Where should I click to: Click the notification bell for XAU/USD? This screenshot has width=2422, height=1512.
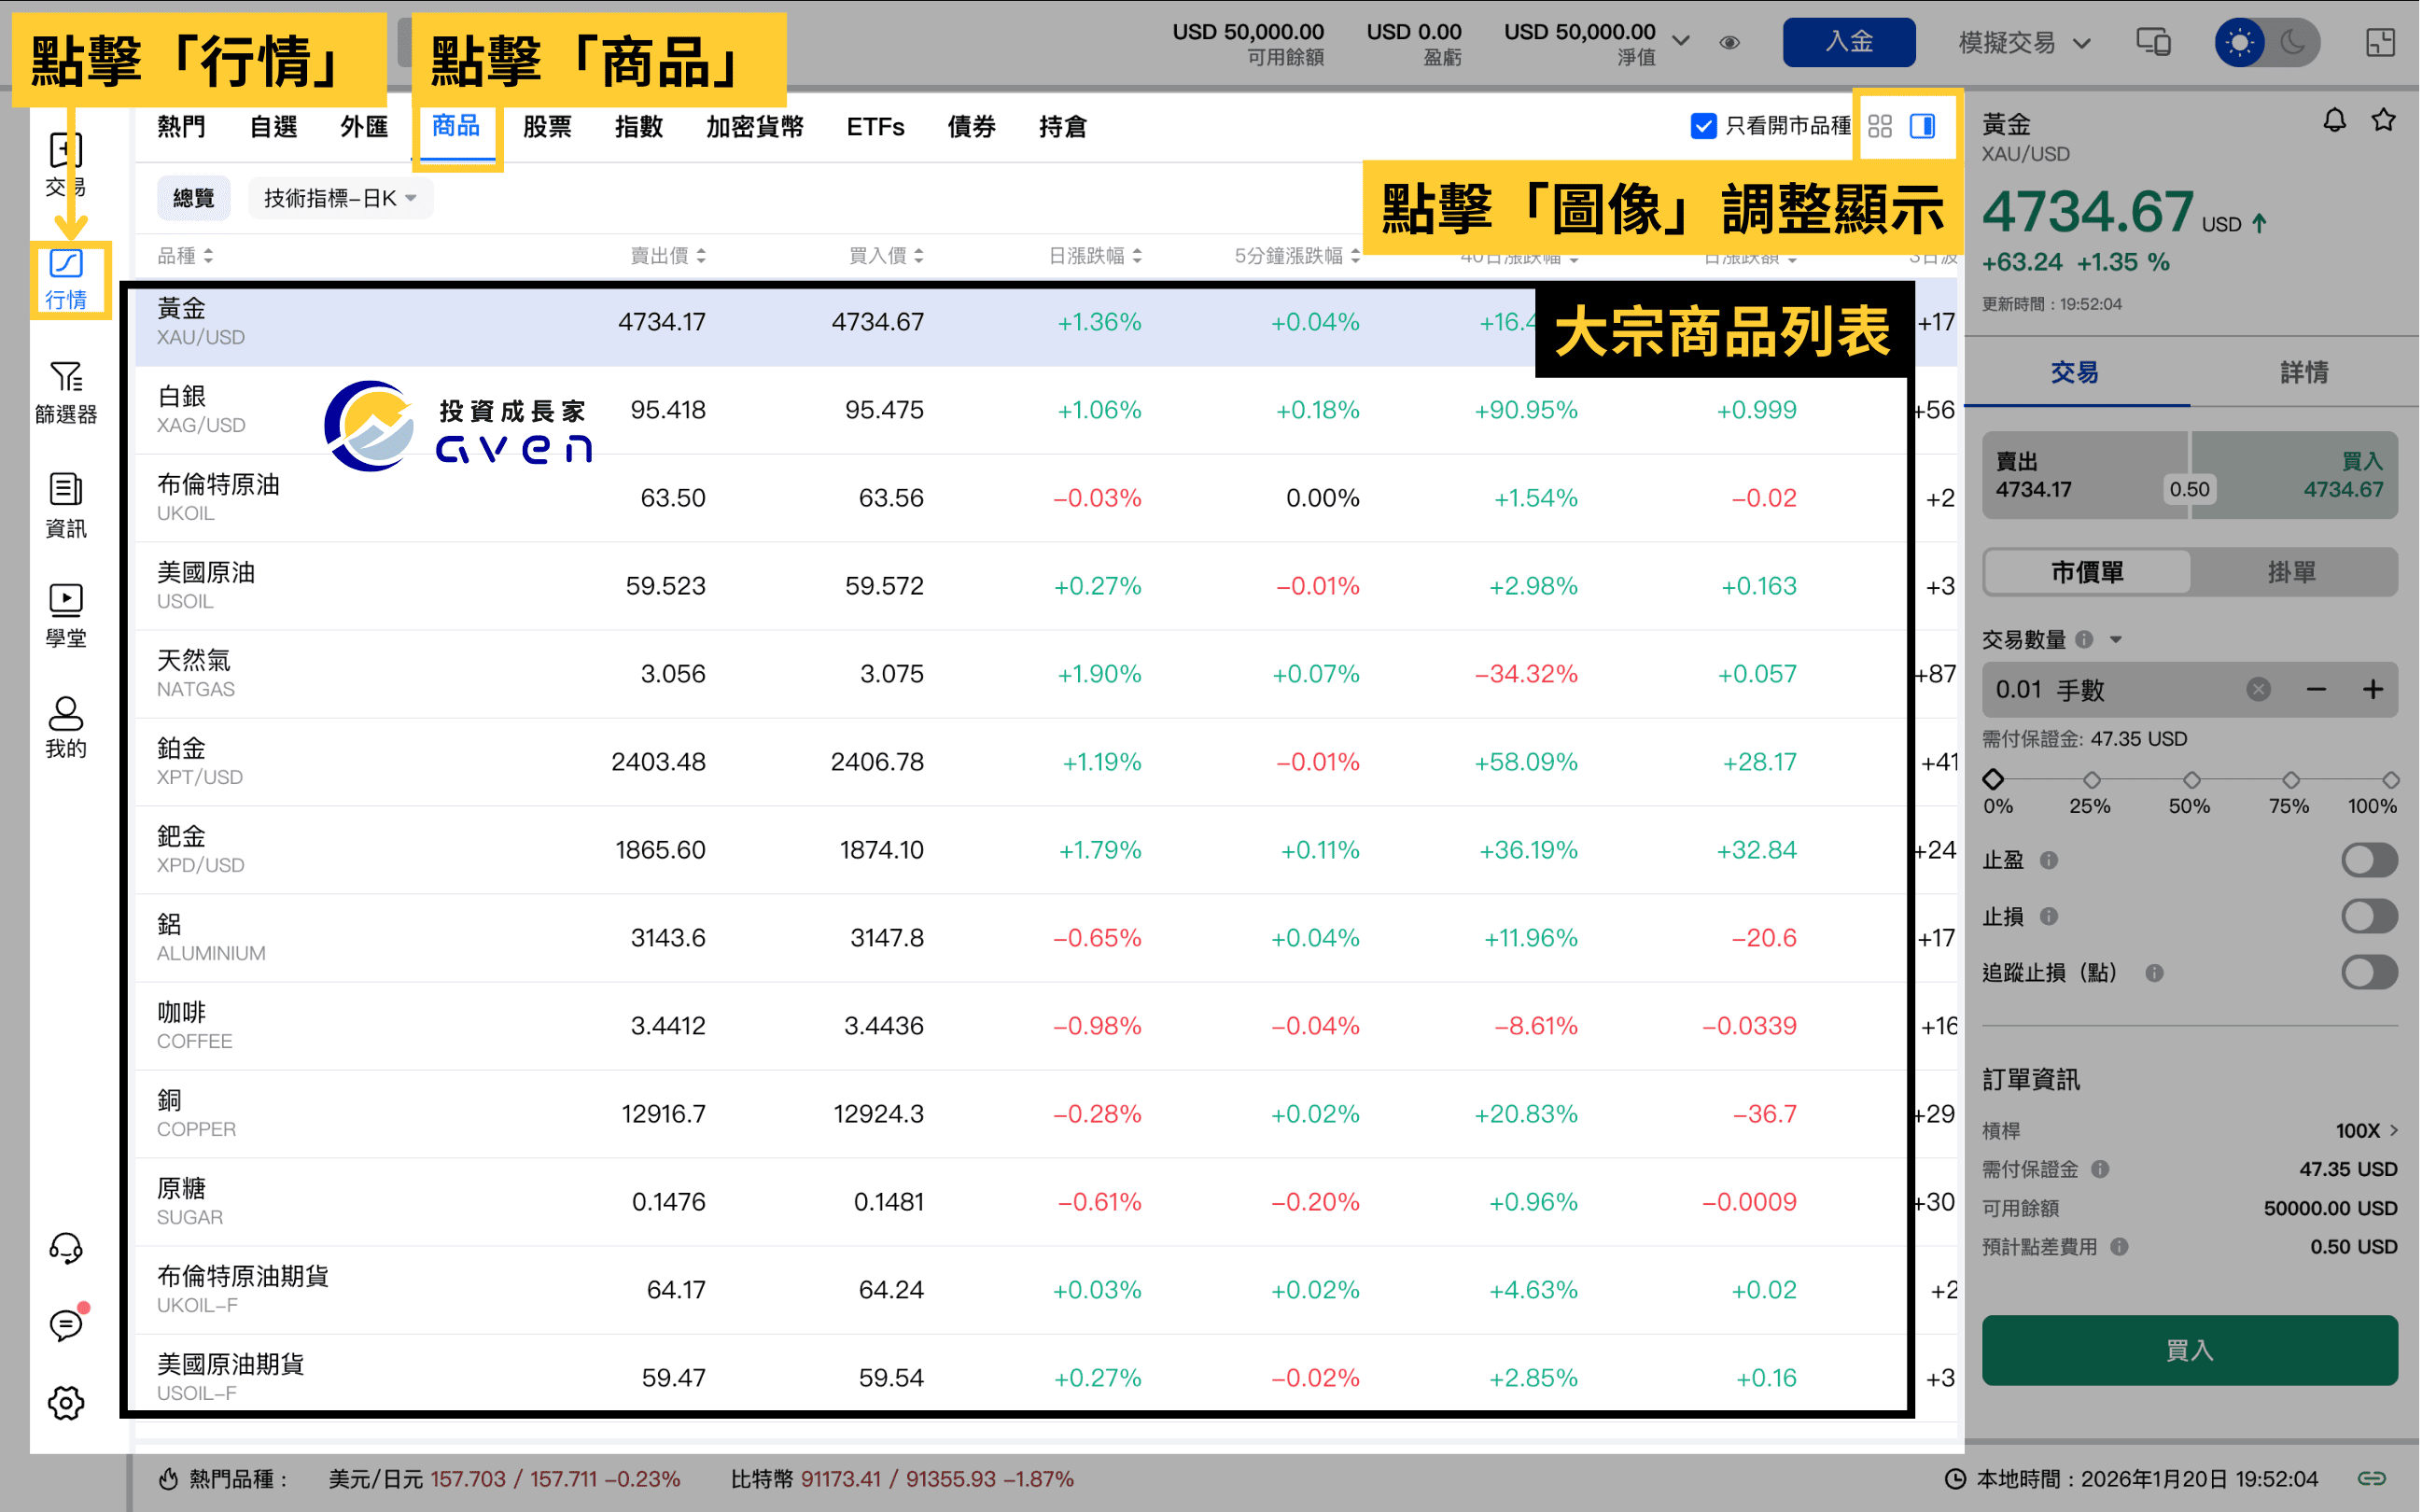(2336, 120)
